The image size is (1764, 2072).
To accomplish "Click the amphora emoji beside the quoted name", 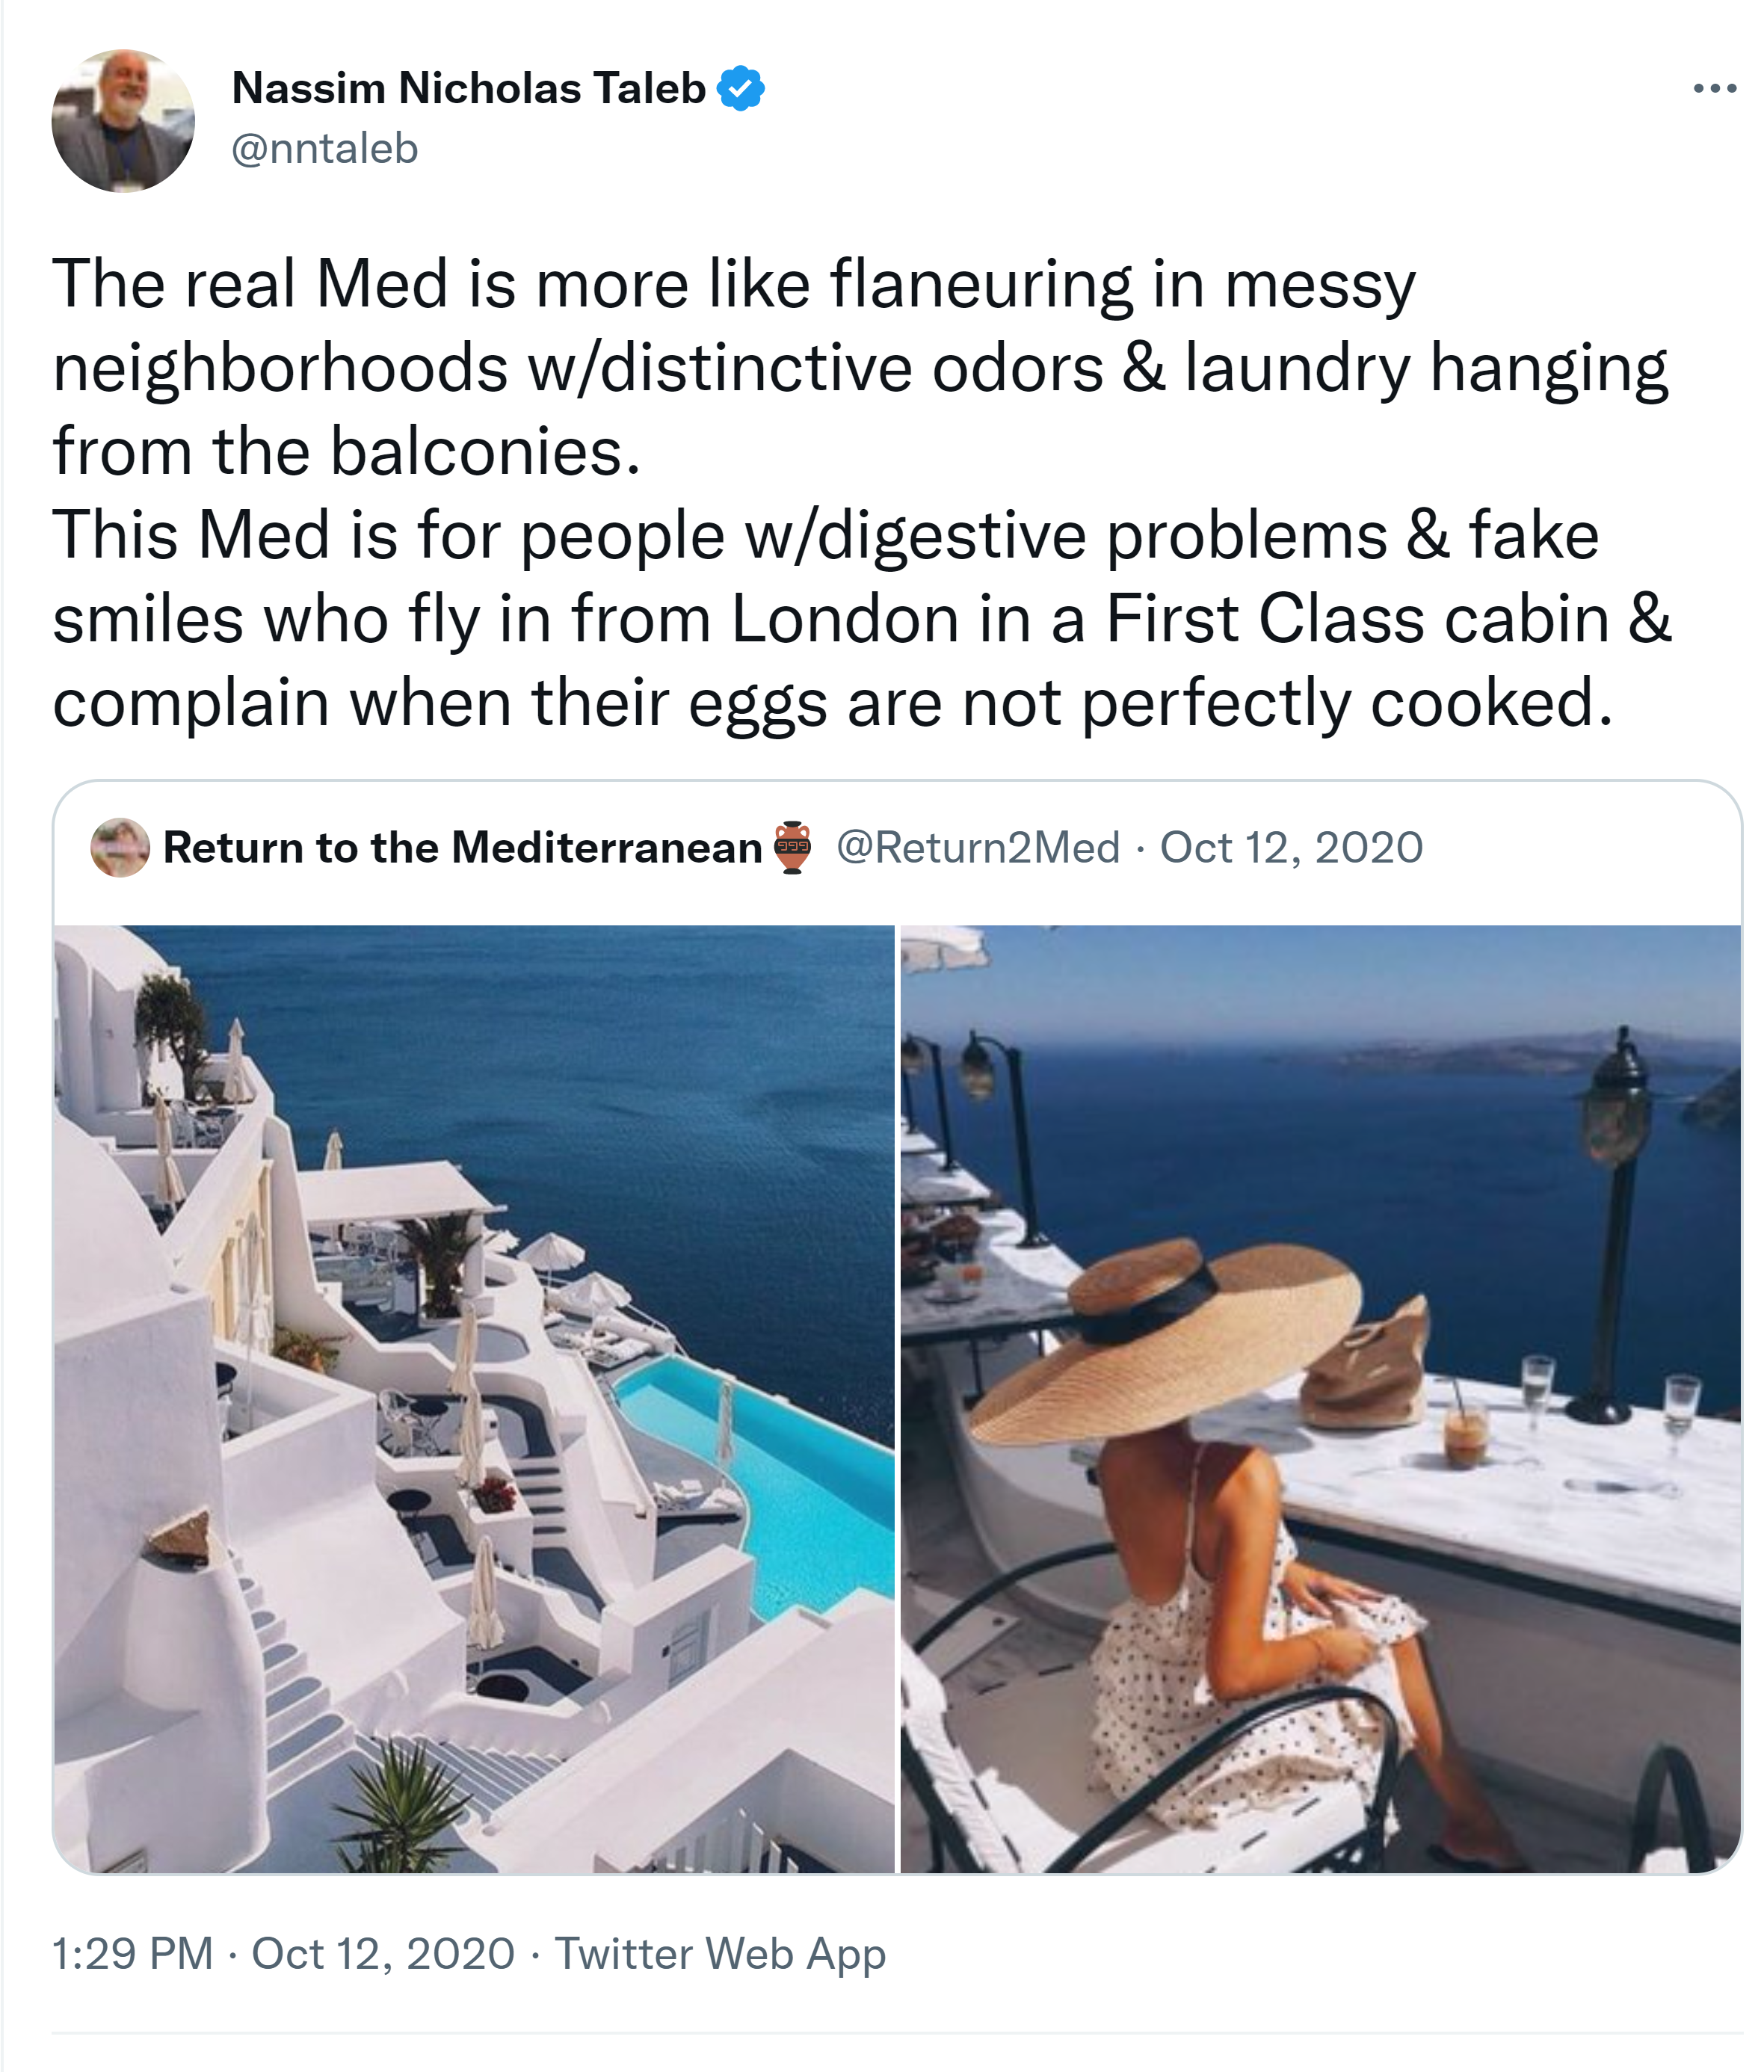I will pos(793,848).
